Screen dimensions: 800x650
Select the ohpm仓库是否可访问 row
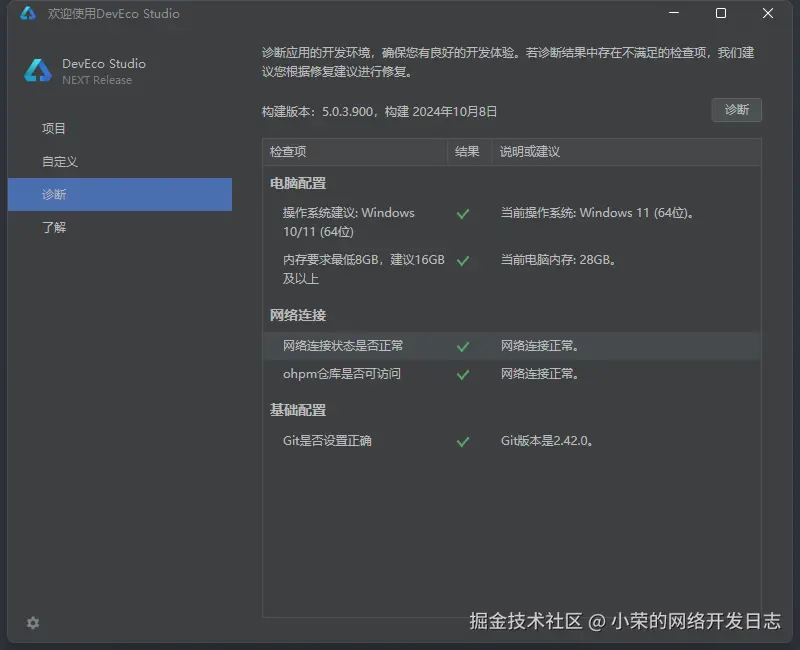[x=512, y=374]
